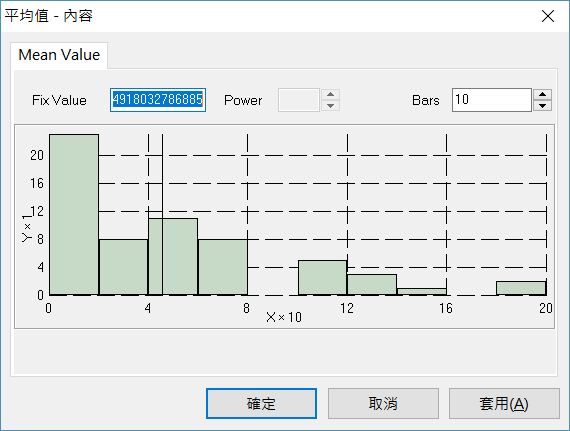570x431 pixels.
Task: Cancel the dialog with 取消 button
Action: pyautogui.click(x=383, y=403)
